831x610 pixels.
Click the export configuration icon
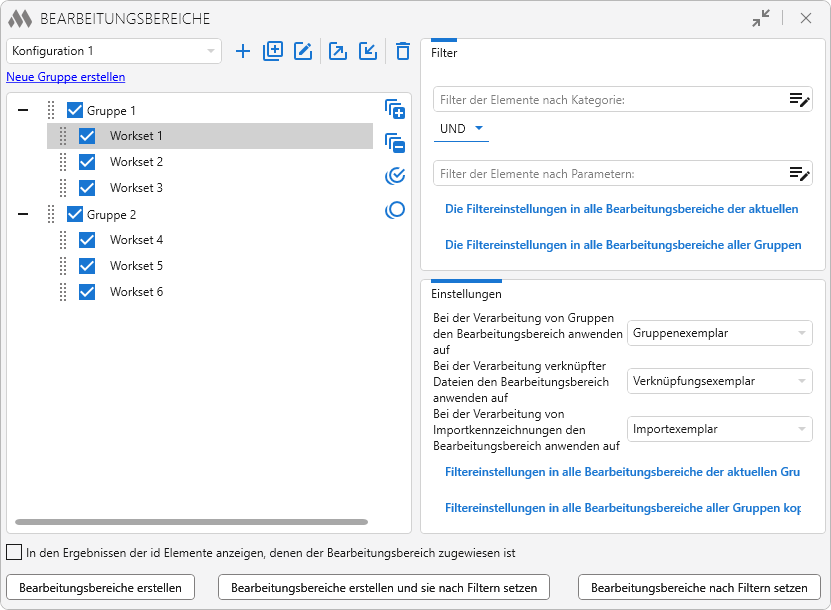[338, 51]
